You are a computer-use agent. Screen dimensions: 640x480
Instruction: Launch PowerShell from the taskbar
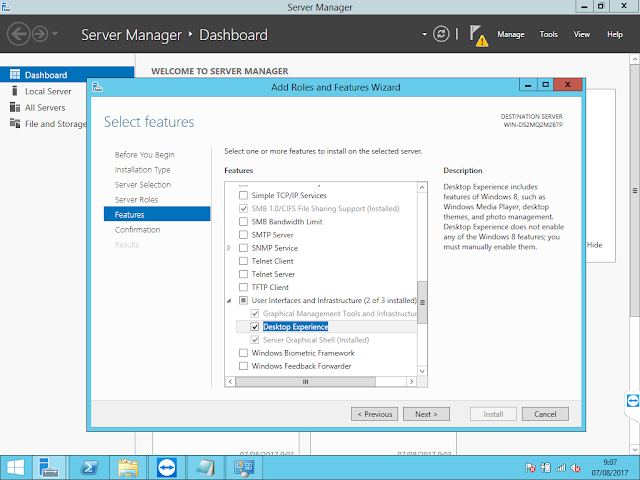(x=89, y=468)
